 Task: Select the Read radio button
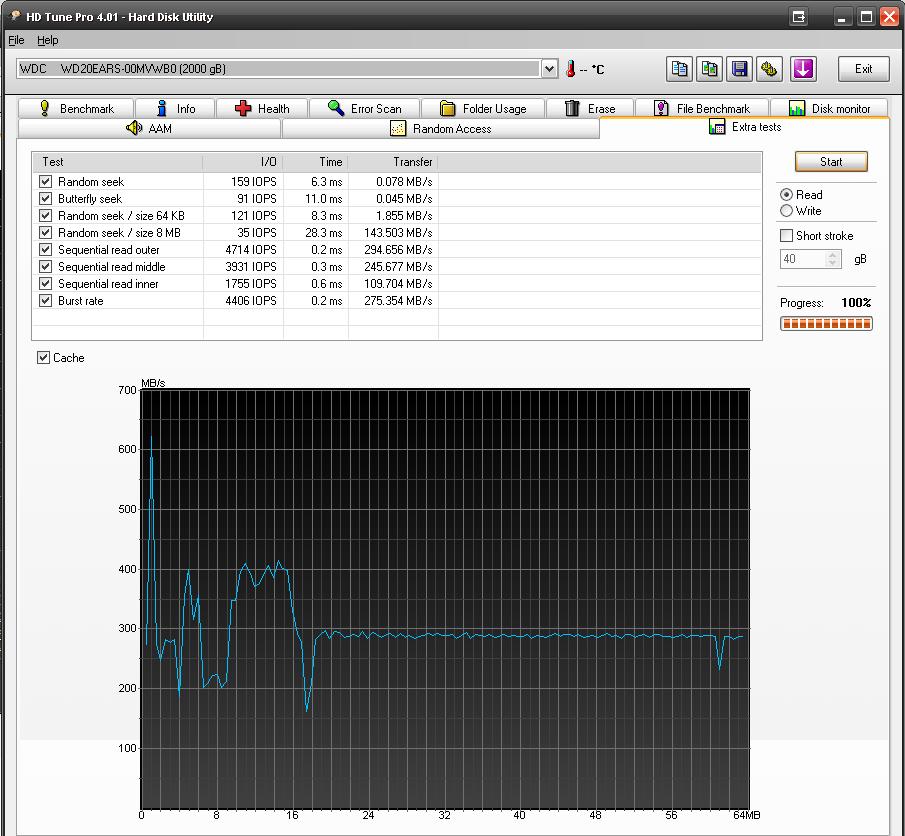(786, 195)
